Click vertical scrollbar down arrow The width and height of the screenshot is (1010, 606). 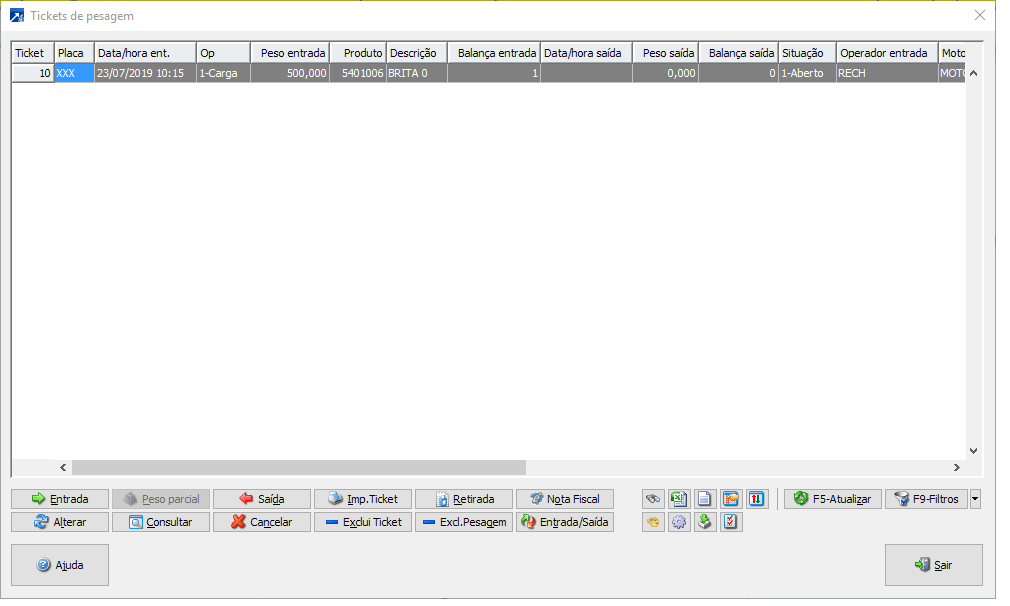(x=973, y=451)
